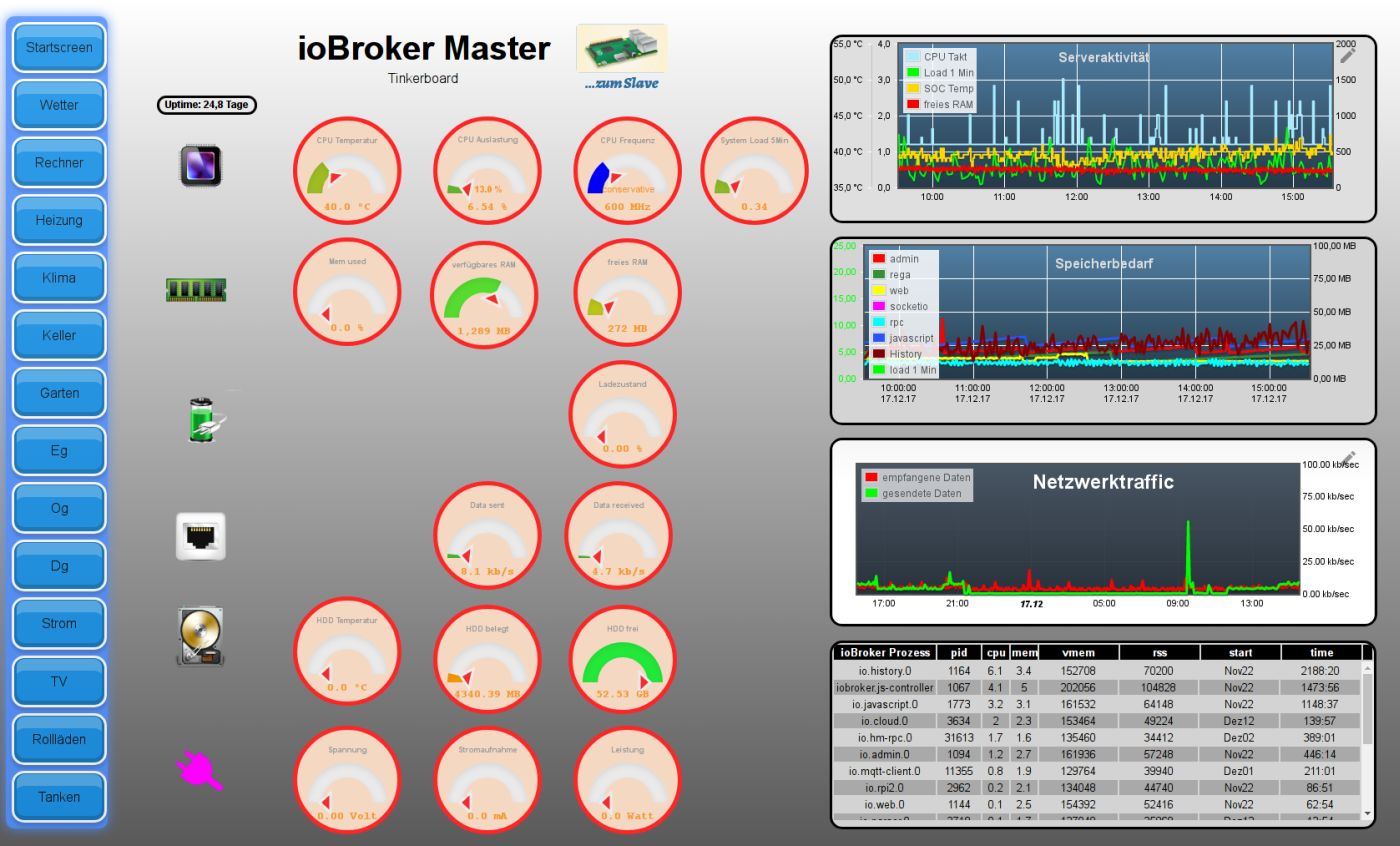Image resolution: width=1400 pixels, height=846 pixels.
Task: Click the pencil edit icon on Serveraktivität chart
Action: (1348, 55)
